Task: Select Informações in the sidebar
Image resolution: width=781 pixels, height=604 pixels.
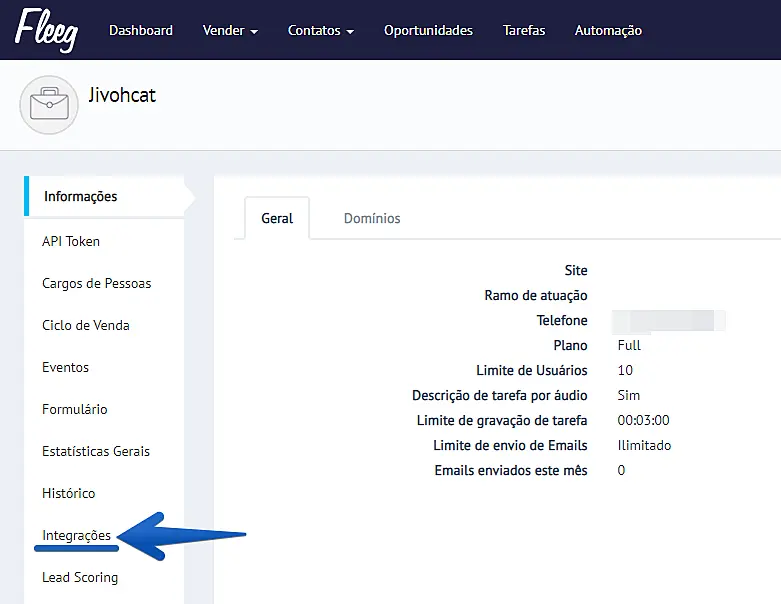Action: click(x=80, y=197)
